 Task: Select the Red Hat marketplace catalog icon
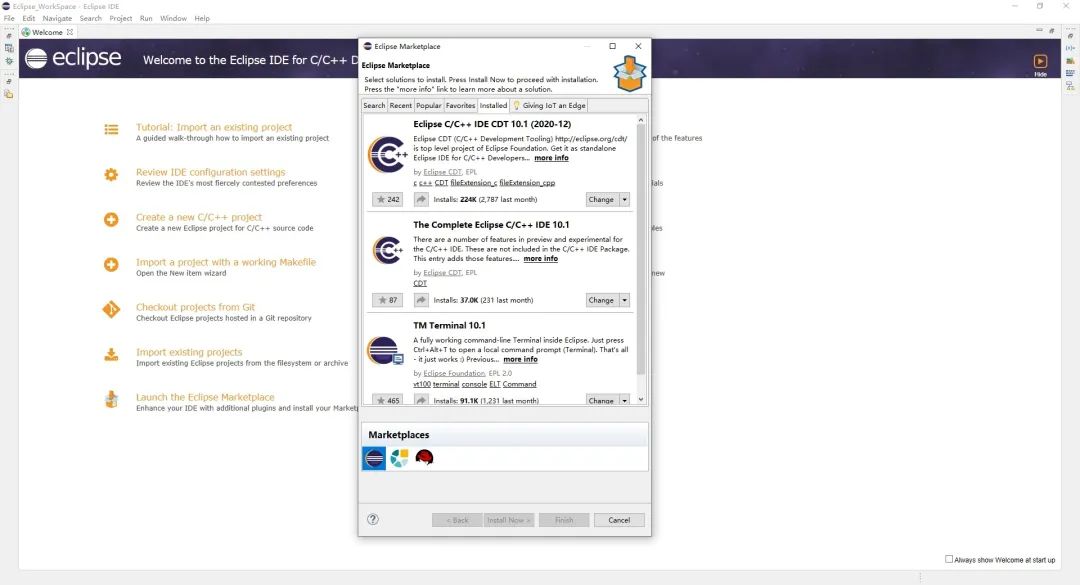pos(424,458)
